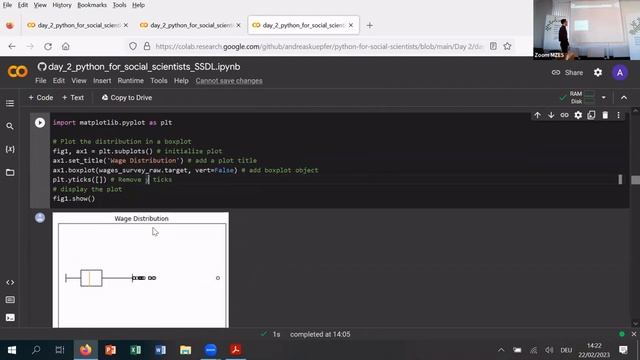Run the matplotlib code cell

(x=40, y=122)
